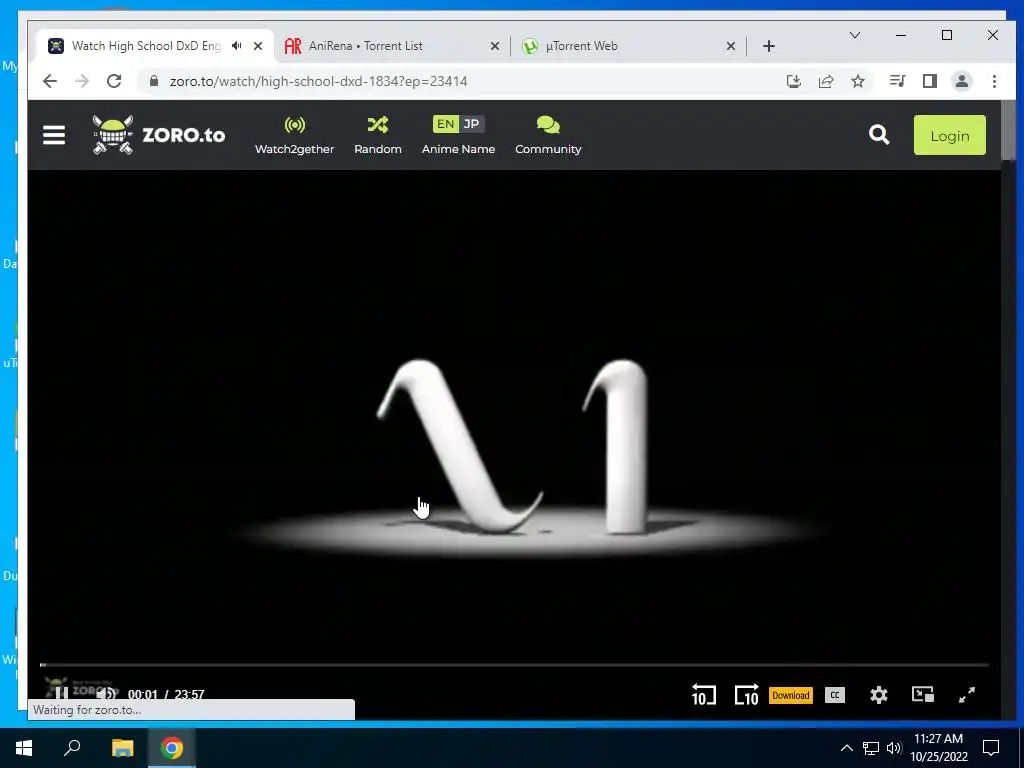Switch anime name to EN
Screen dimensions: 1024x768
445,124
